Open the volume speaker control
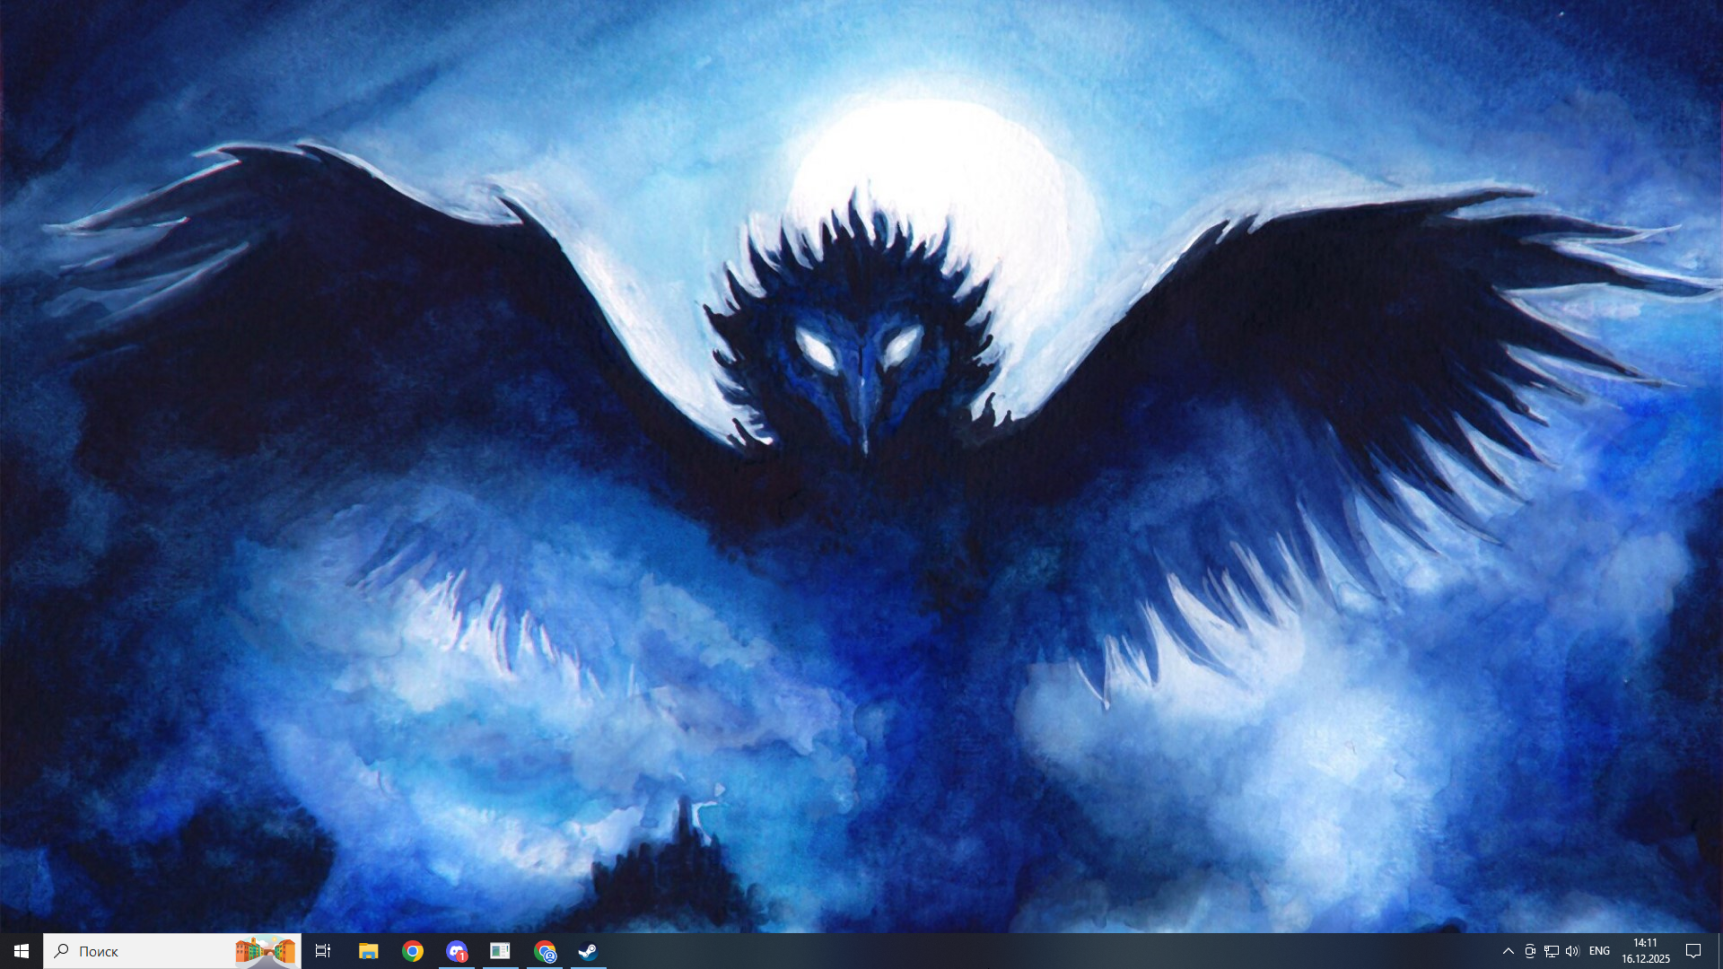The height and width of the screenshot is (969, 1723). (x=1572, y=951)
